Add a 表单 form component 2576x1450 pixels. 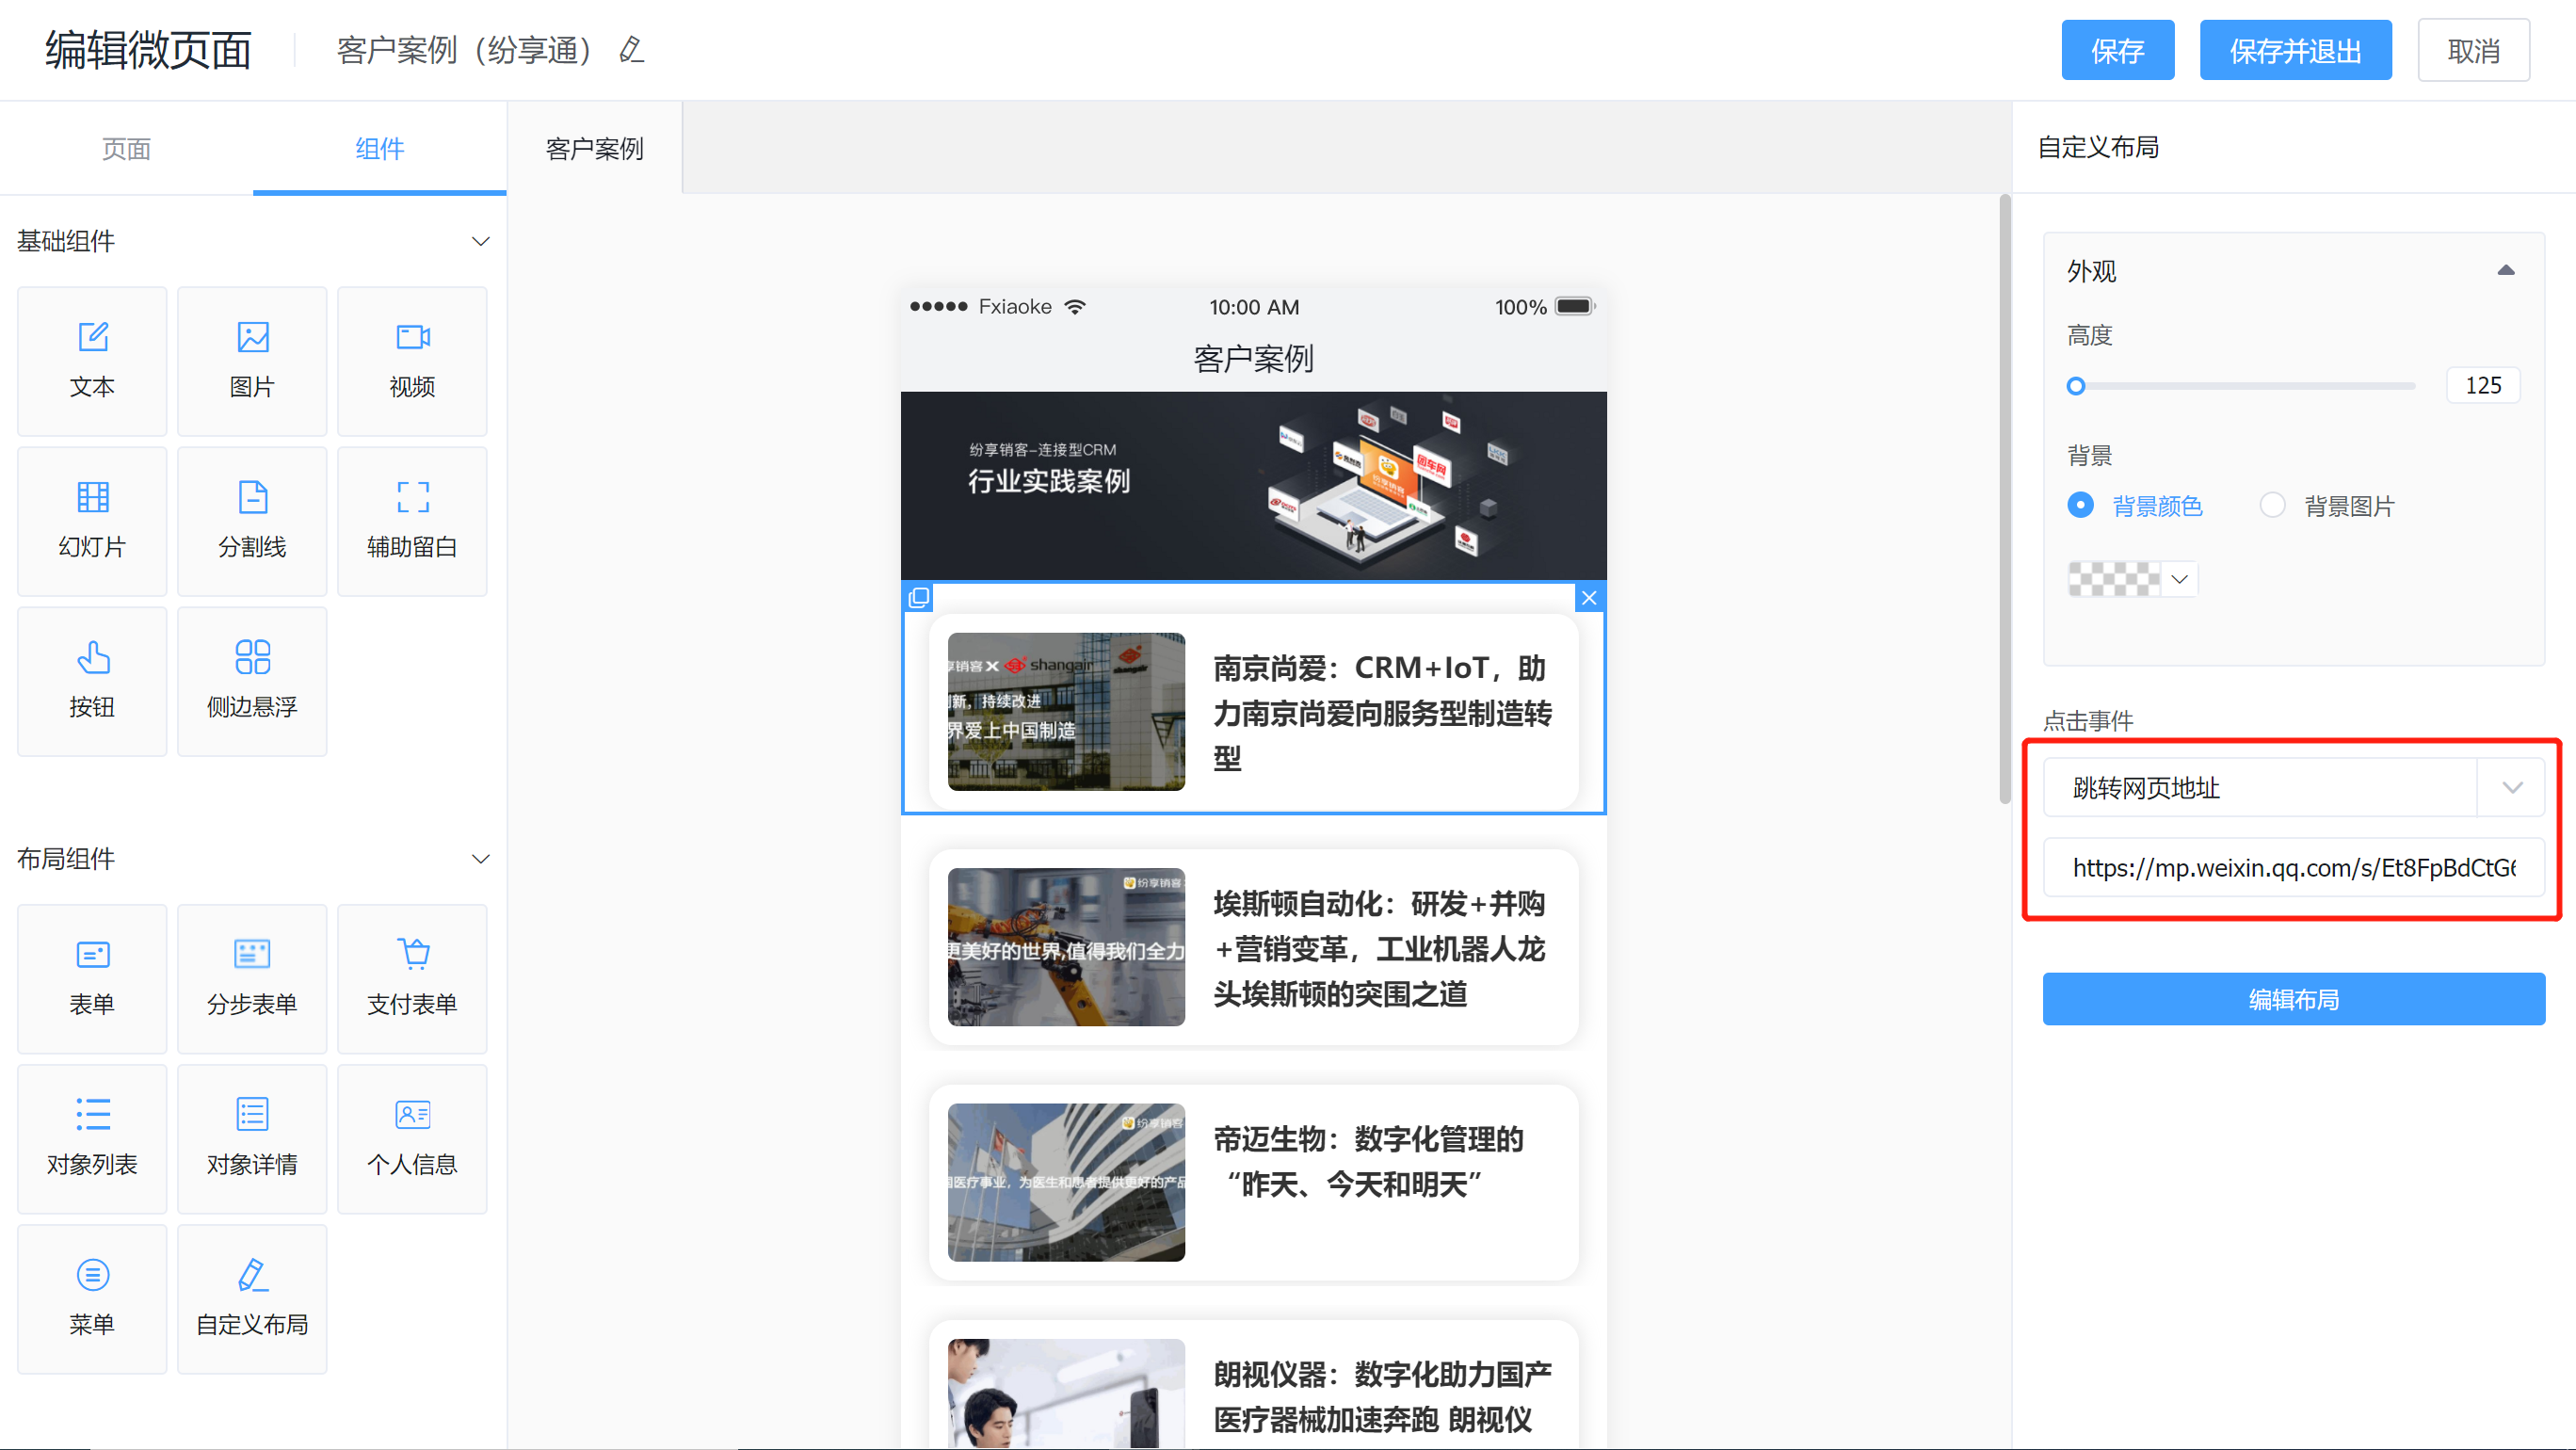pyautogui.click(x=92, y=979)
